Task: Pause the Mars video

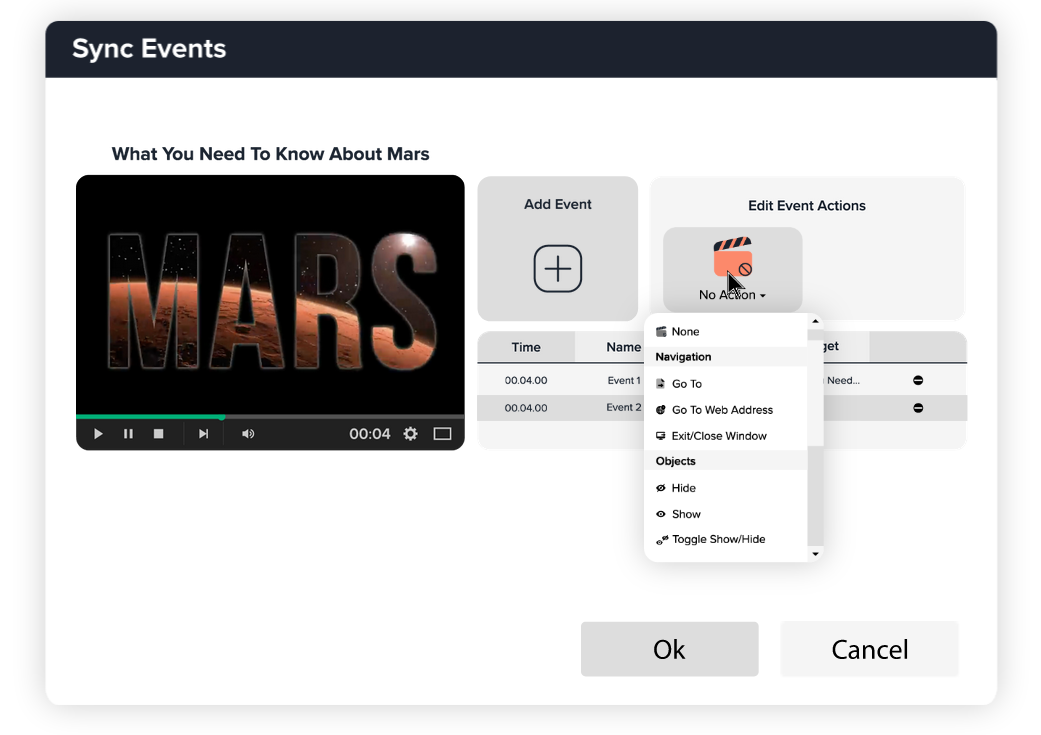Action: click(x=128, y=434)
